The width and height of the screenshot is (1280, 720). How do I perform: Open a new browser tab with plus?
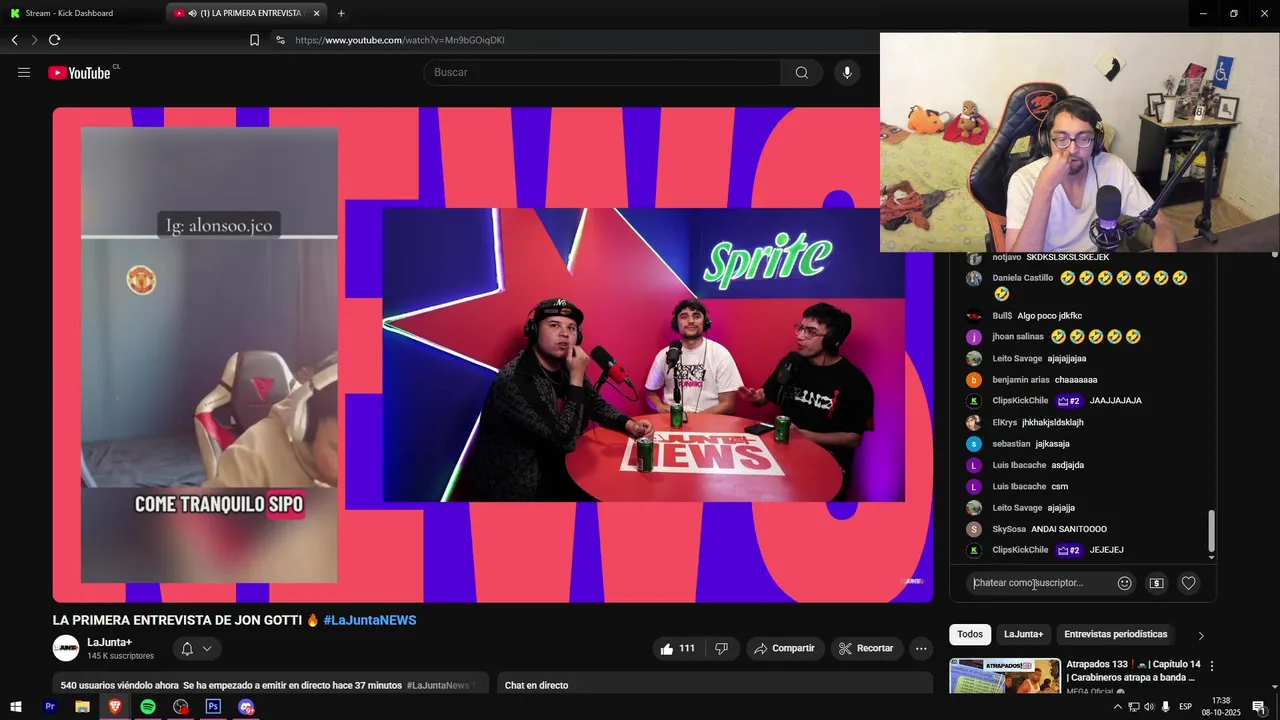click(341, 13)
